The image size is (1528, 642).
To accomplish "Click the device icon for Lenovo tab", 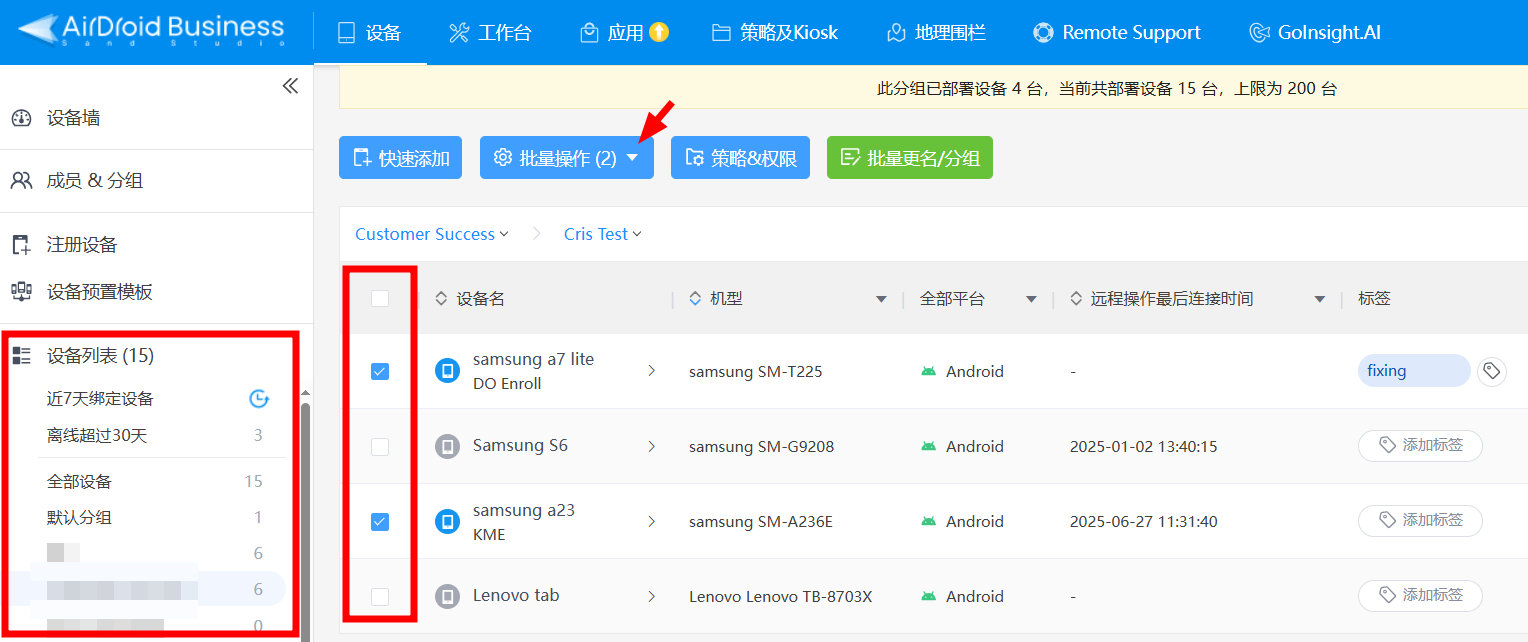I will [x=447, y=597].
